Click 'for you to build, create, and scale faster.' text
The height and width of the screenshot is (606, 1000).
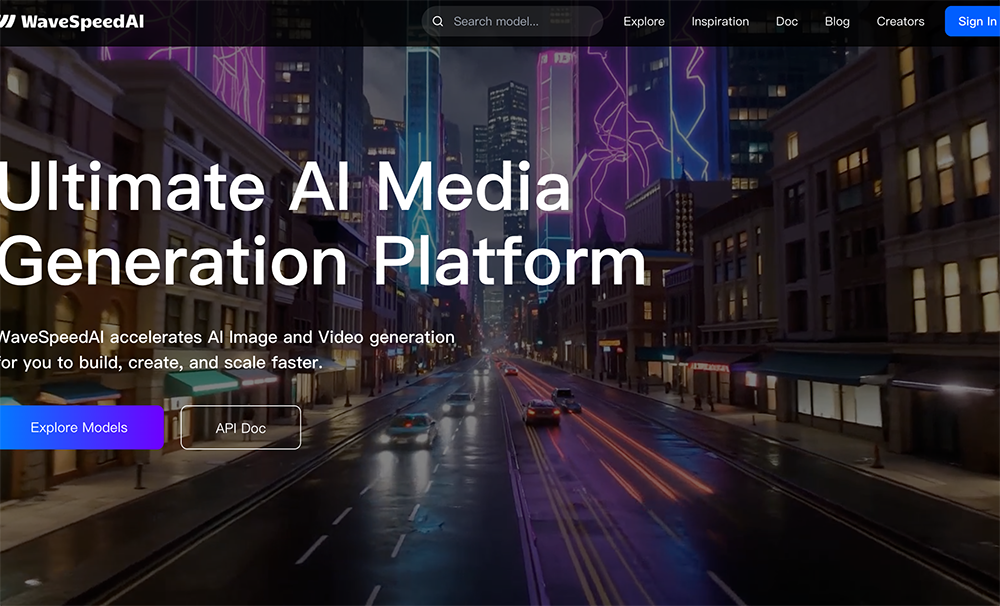161,362
